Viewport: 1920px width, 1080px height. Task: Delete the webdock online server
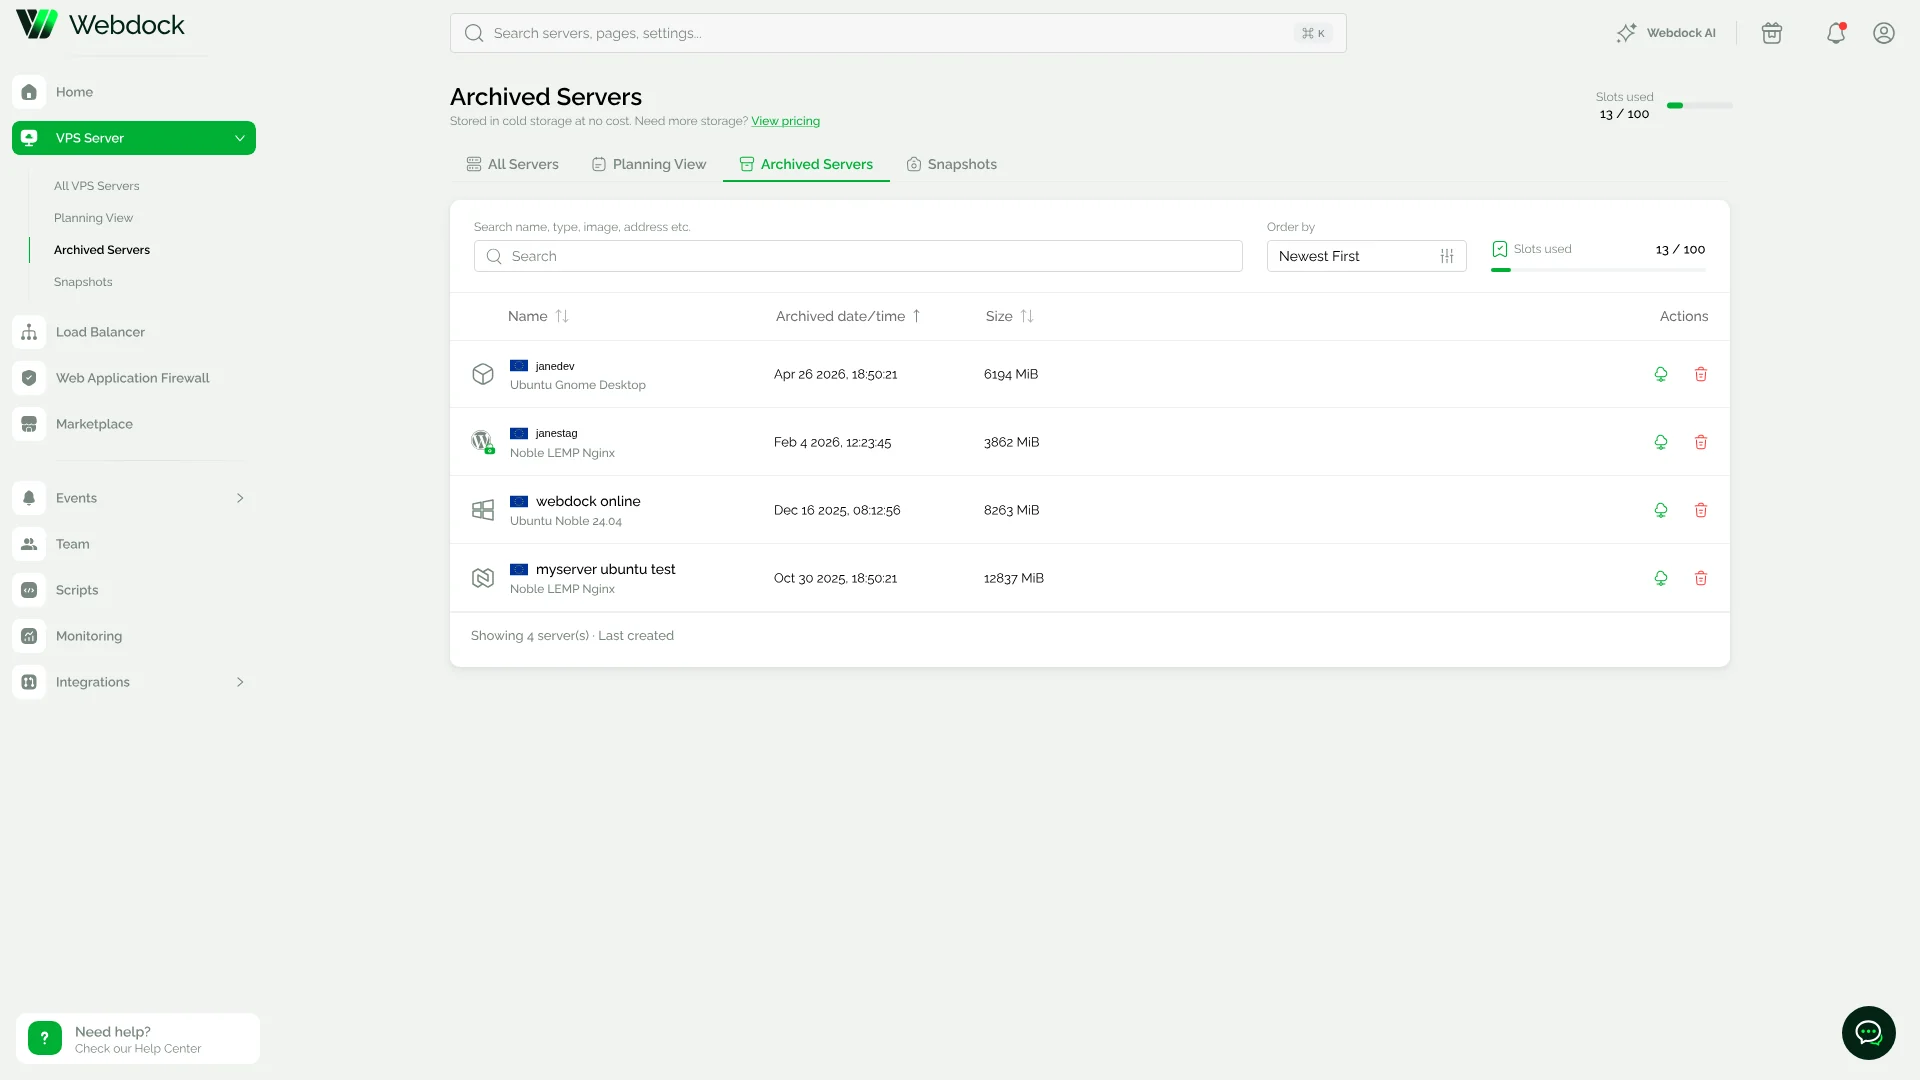(x=1701, y=510)
